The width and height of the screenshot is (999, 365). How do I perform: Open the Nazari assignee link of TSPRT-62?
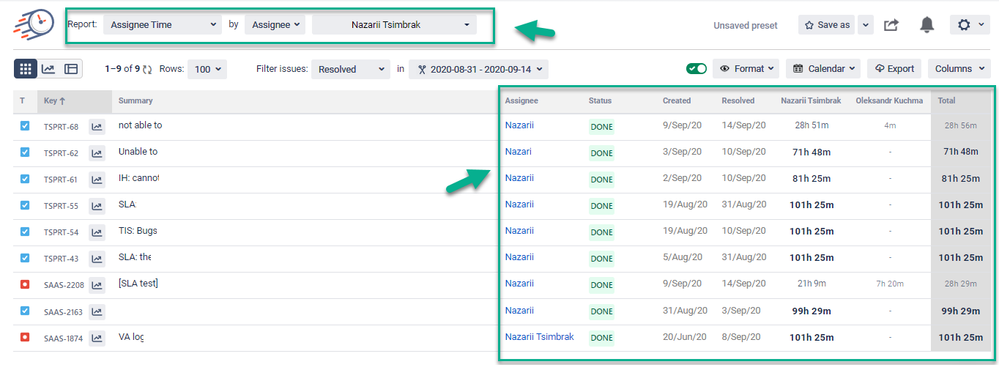[x=518, y=152]
